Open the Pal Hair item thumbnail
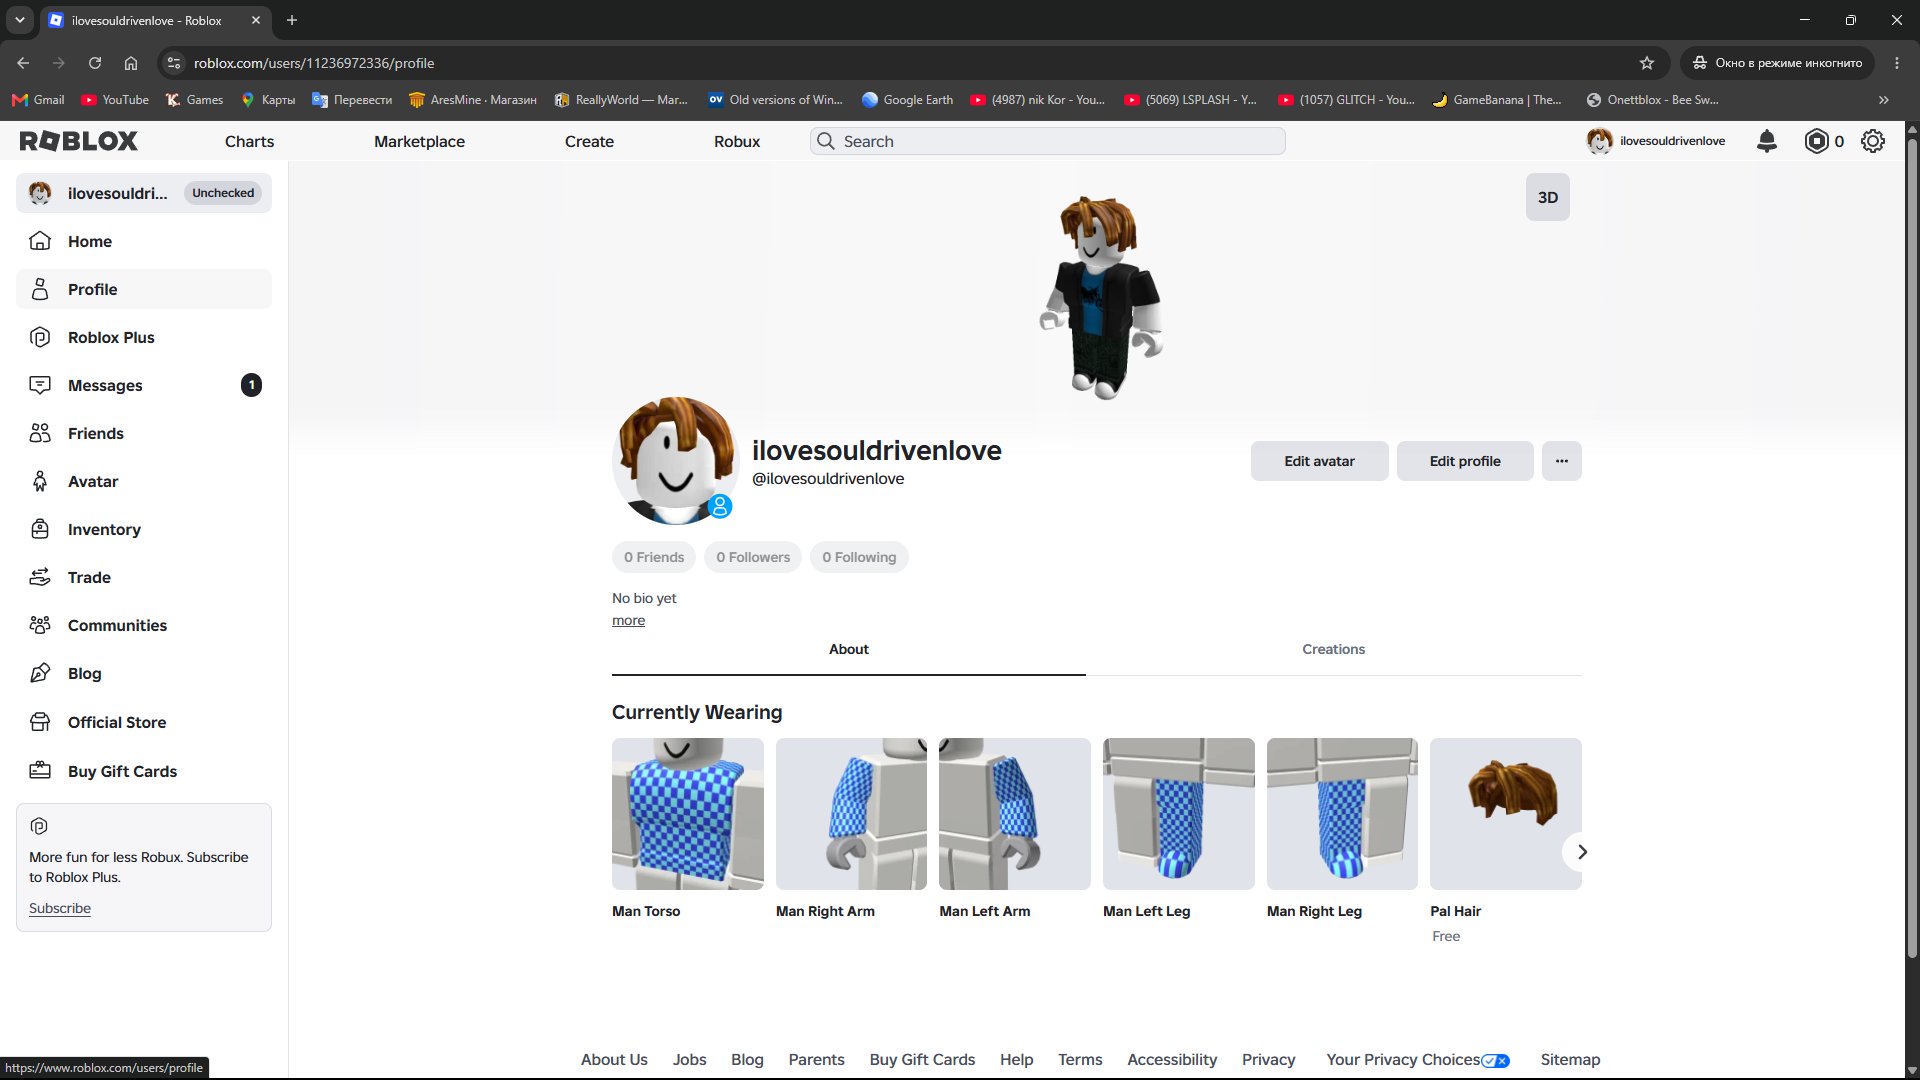 (1506, 814)
